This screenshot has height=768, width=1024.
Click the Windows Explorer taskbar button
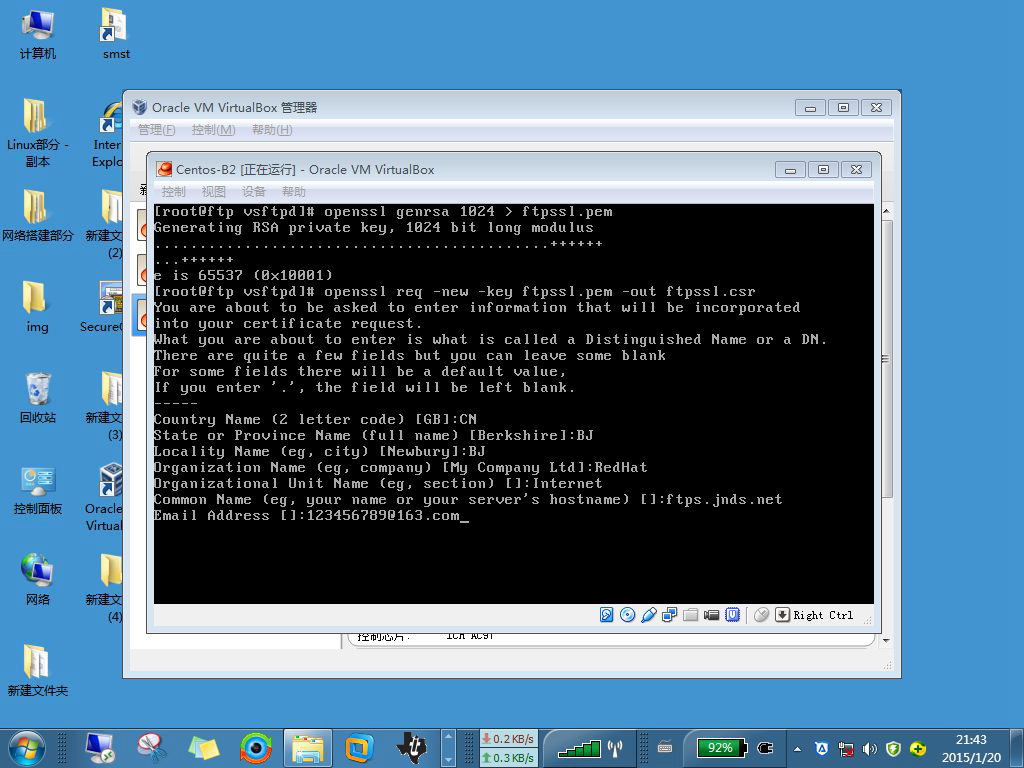[308, 748]
